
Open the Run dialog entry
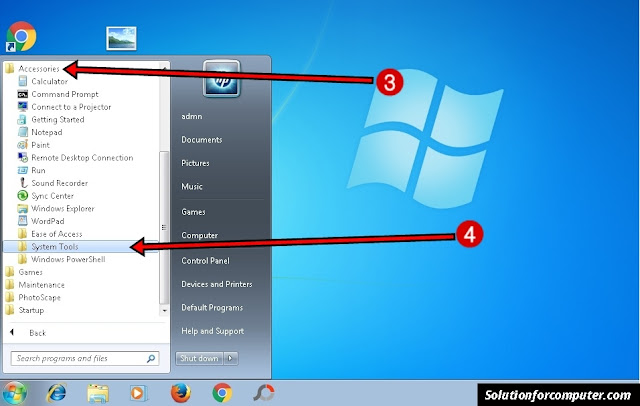pos(31,170)
